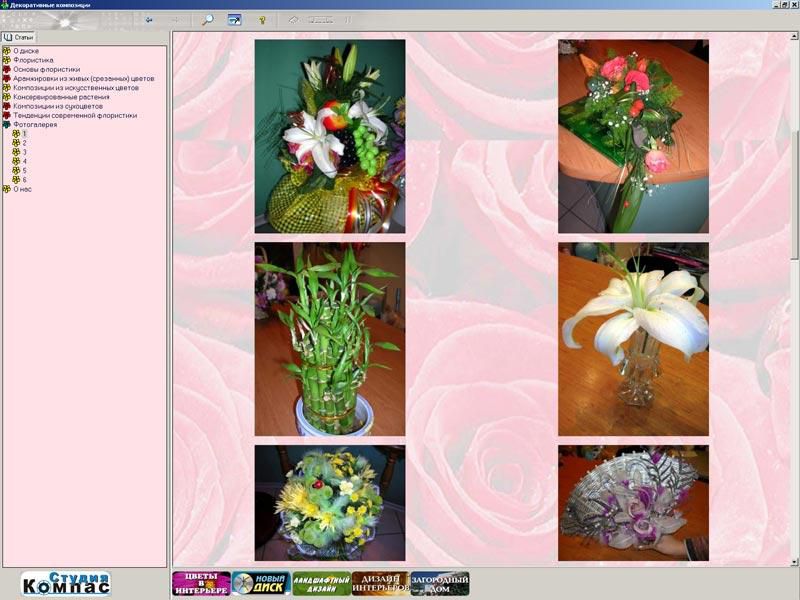The image size is (800, 600).
Task: Switch to the Статьи tab
Action: 19,37
